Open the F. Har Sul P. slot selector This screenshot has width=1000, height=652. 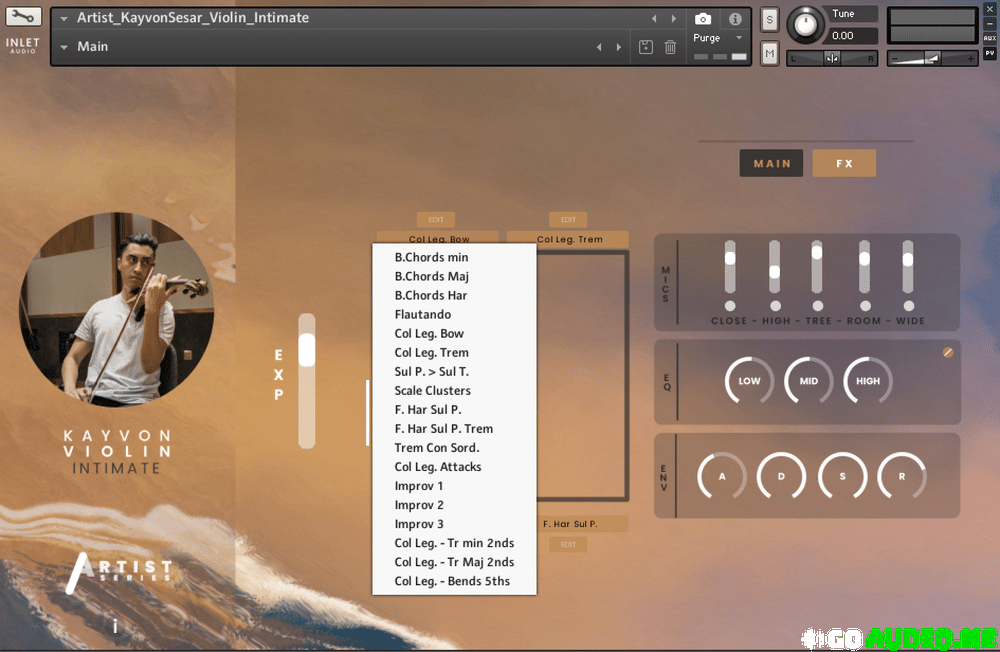[582, 524]
